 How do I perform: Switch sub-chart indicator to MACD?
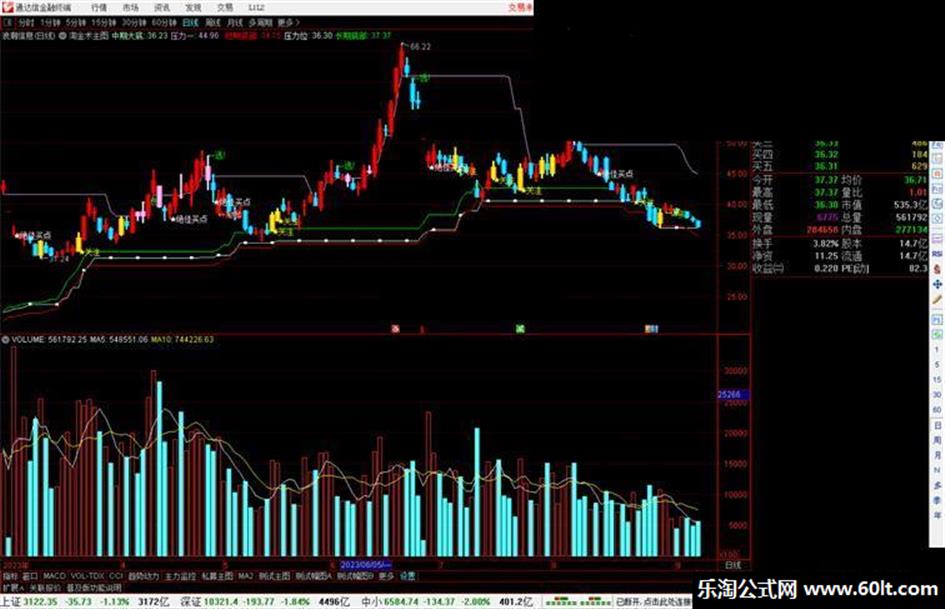tap(54, 576)
